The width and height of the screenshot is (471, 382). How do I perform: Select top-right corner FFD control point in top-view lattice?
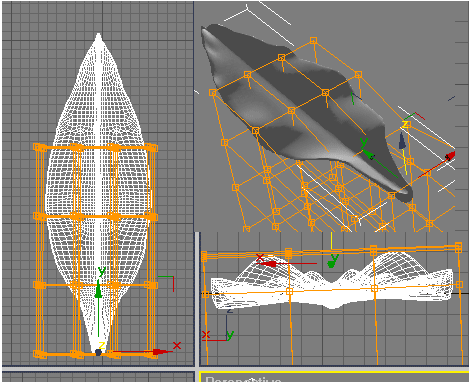tap(153, 147)
